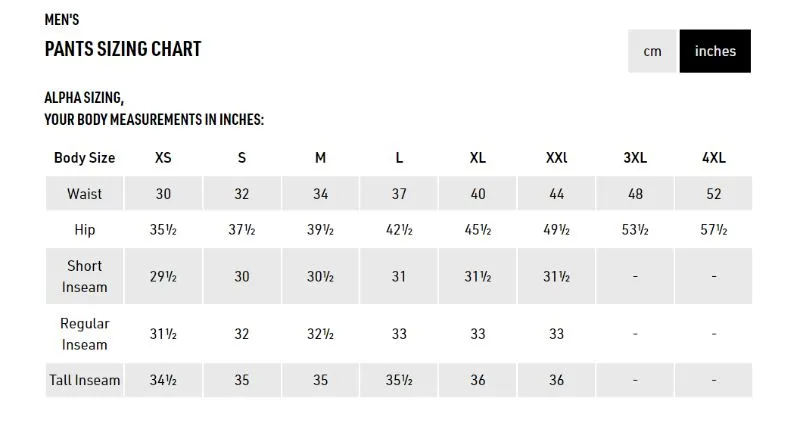Click the XS waist value 30
800x423 pixels.
[163, 194]
